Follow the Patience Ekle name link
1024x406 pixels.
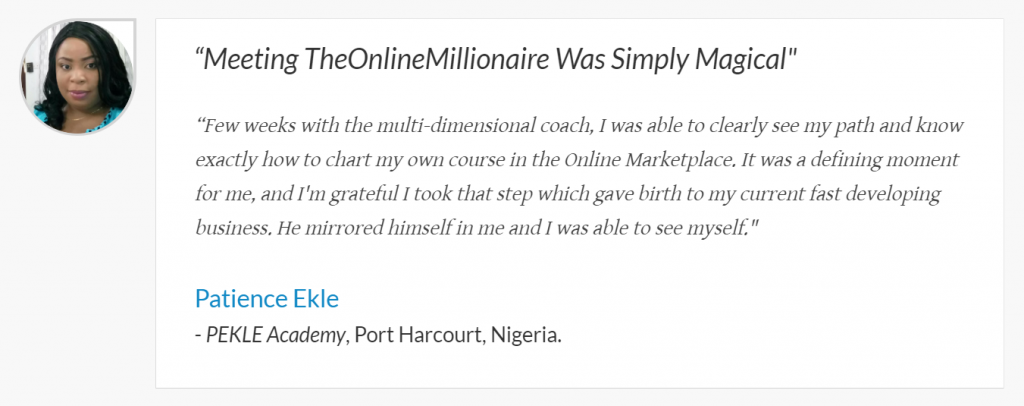tap(266, 298)
